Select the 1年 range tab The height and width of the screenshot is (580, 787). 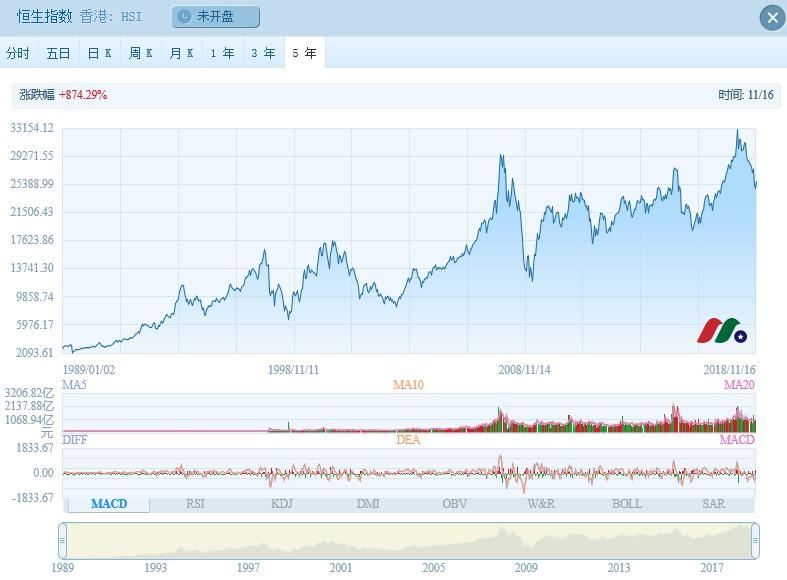click(223, 53)
